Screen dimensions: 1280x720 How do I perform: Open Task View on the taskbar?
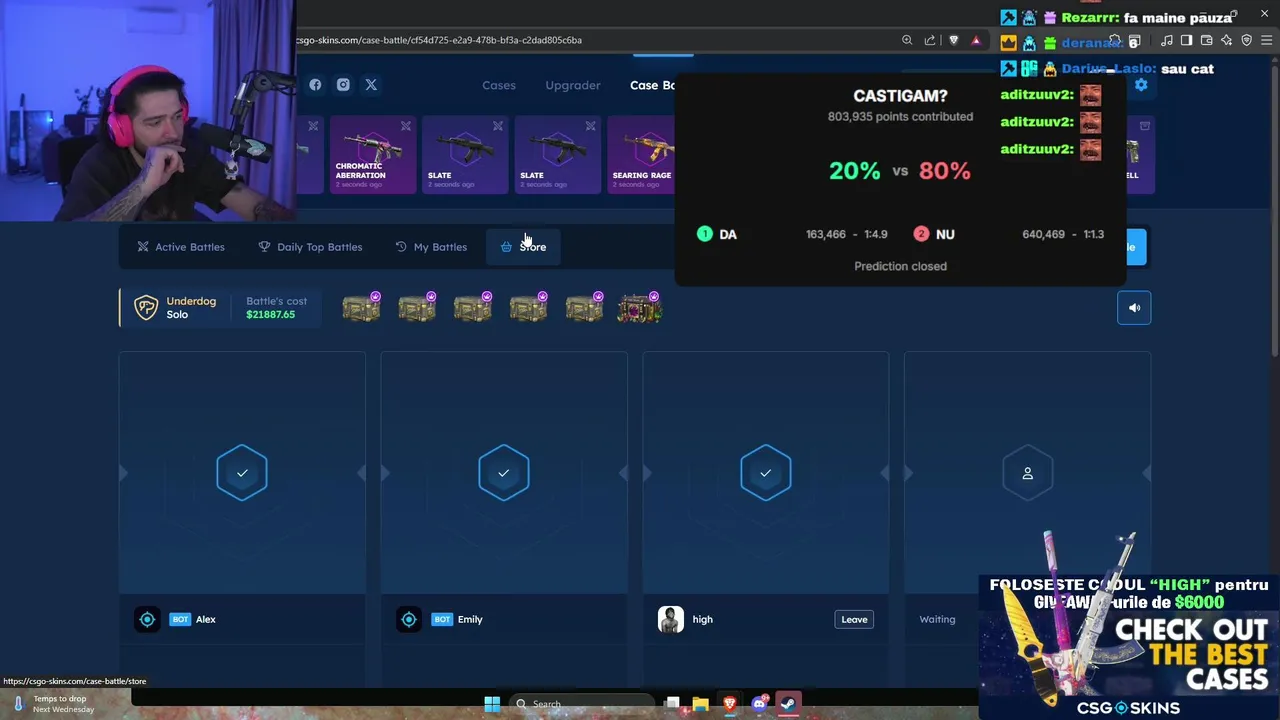pyautogui.click(x=672, y=704)
